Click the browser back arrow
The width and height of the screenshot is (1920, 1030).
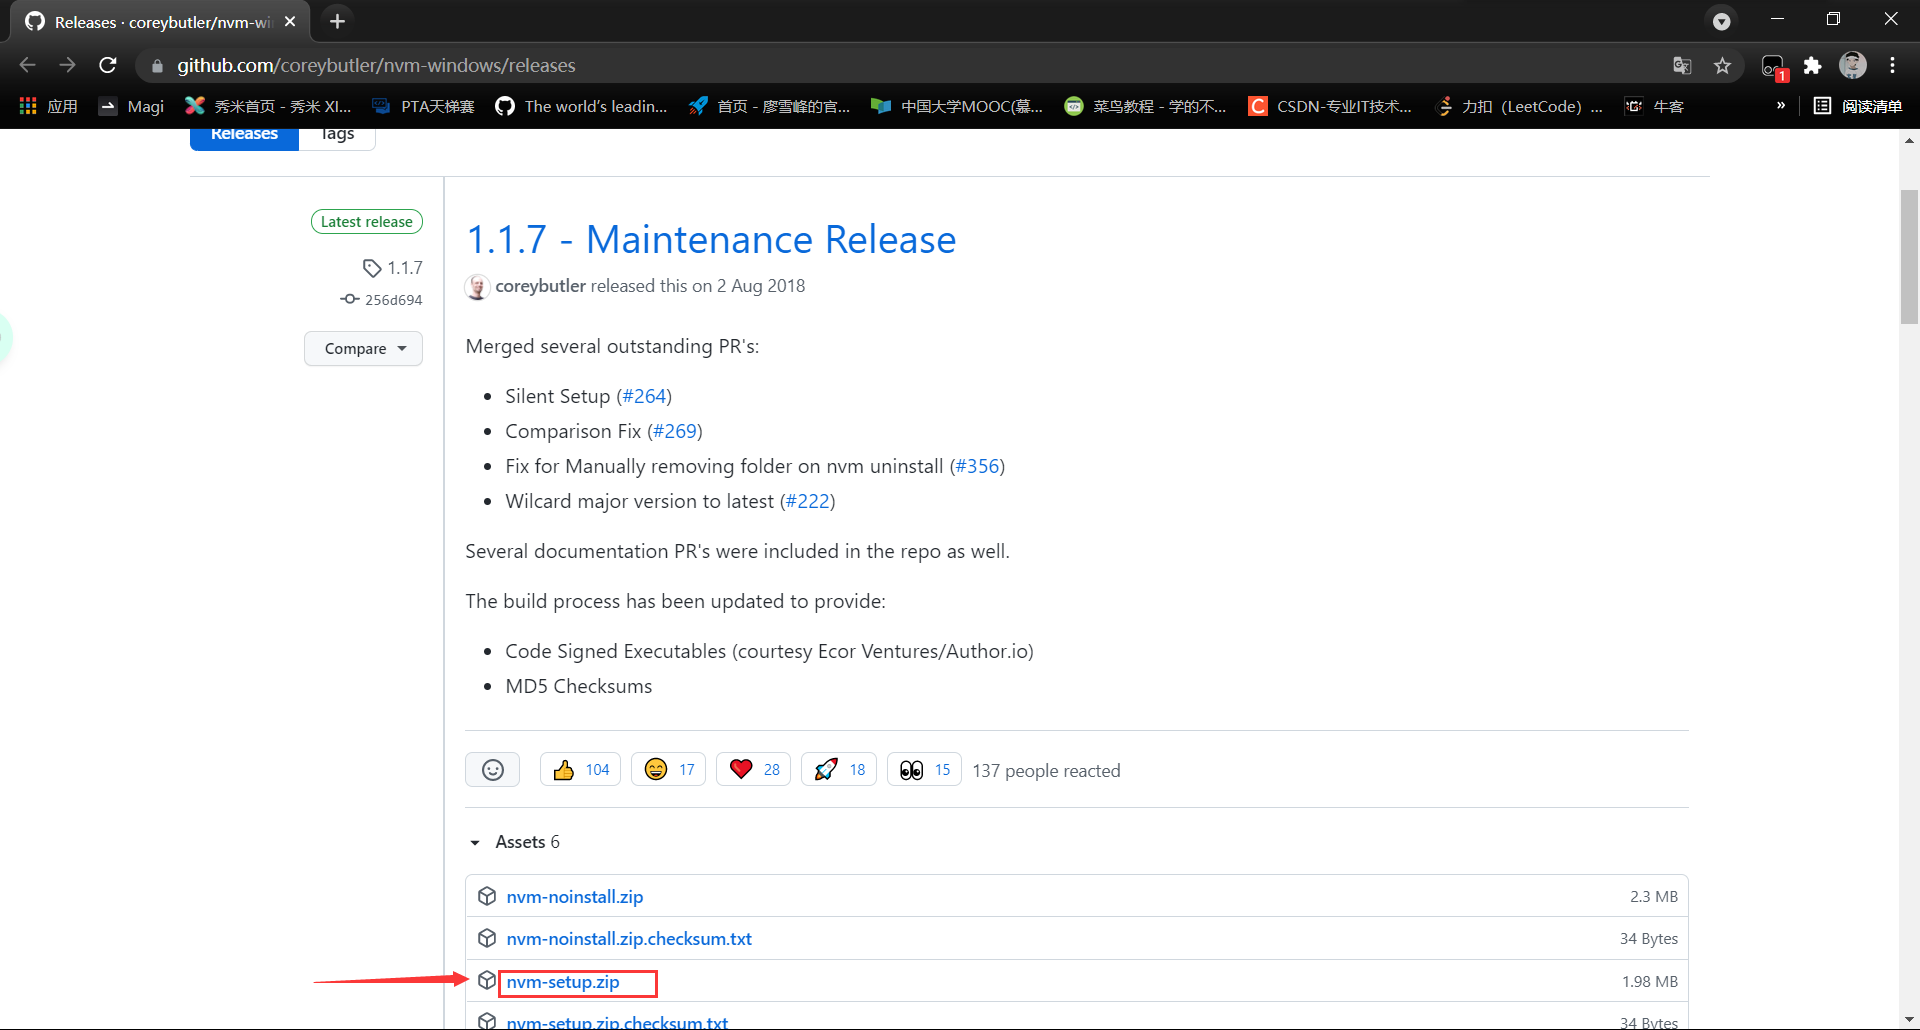[x=27, y=65]
